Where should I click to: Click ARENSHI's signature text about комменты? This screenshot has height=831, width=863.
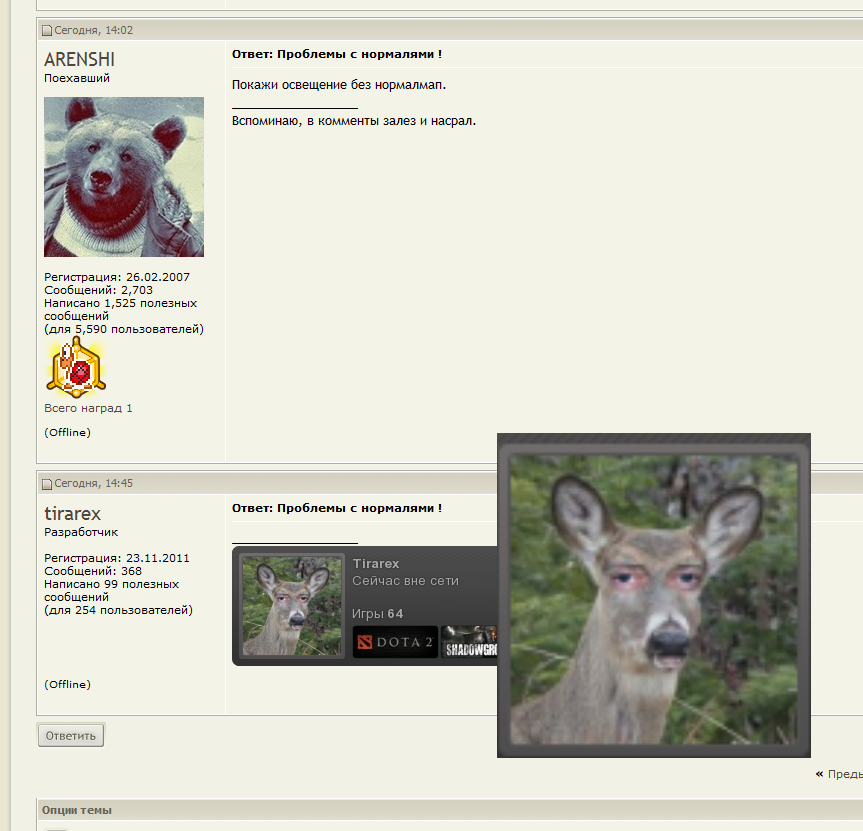[354, 121]
